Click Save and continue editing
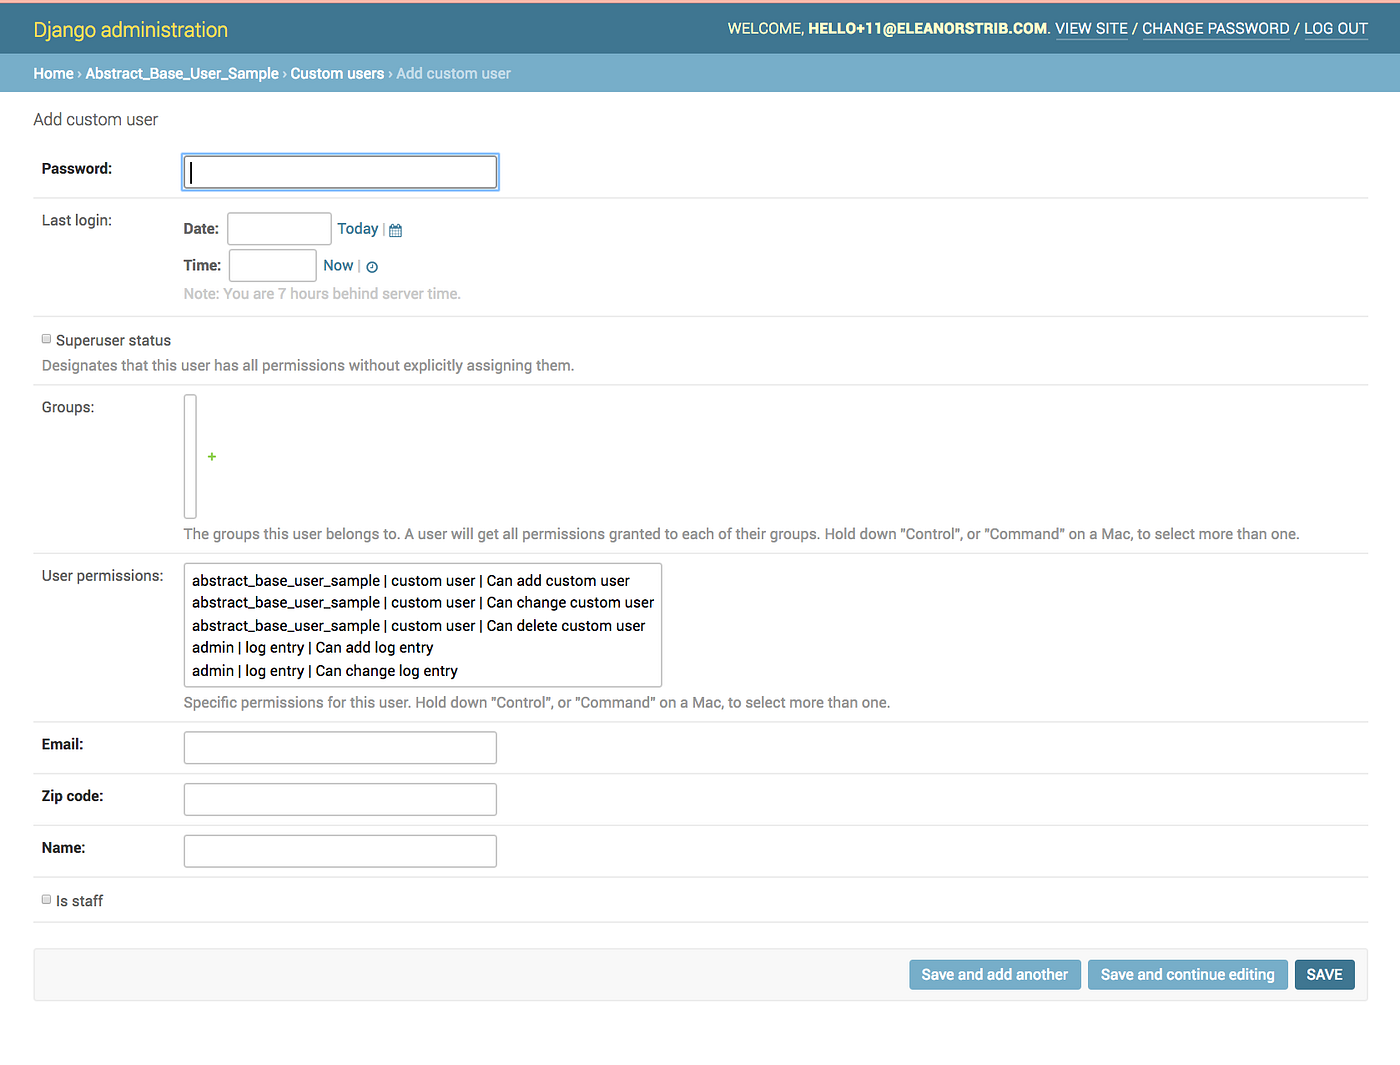 pos(1187,974)
